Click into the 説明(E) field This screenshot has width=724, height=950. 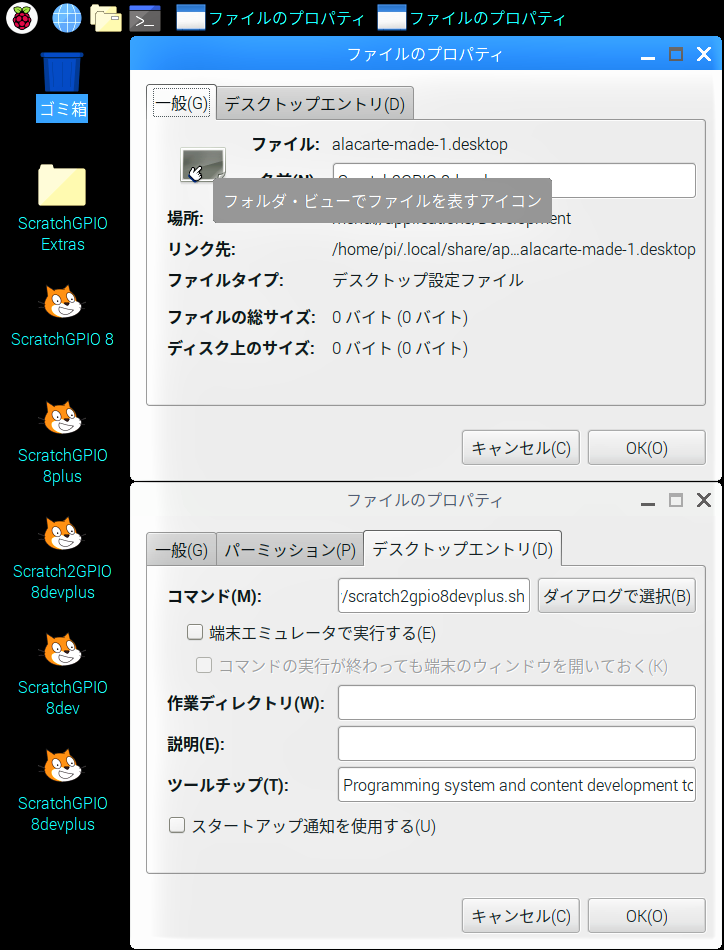click(517, 743)
